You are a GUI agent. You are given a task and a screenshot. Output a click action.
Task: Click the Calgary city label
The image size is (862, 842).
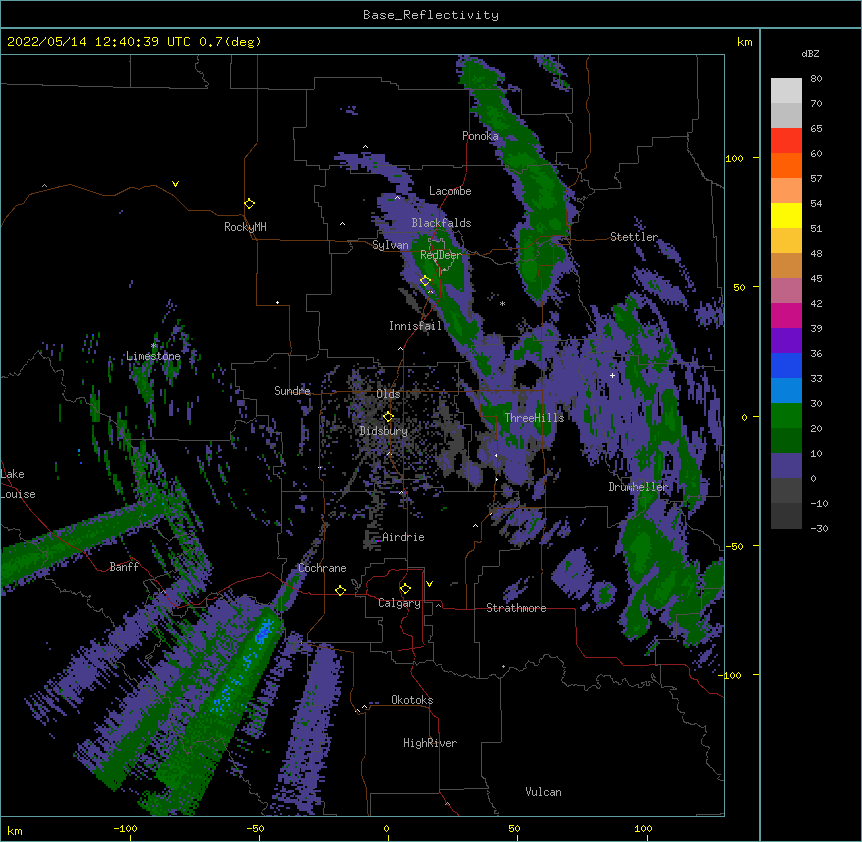pos(399,603)
